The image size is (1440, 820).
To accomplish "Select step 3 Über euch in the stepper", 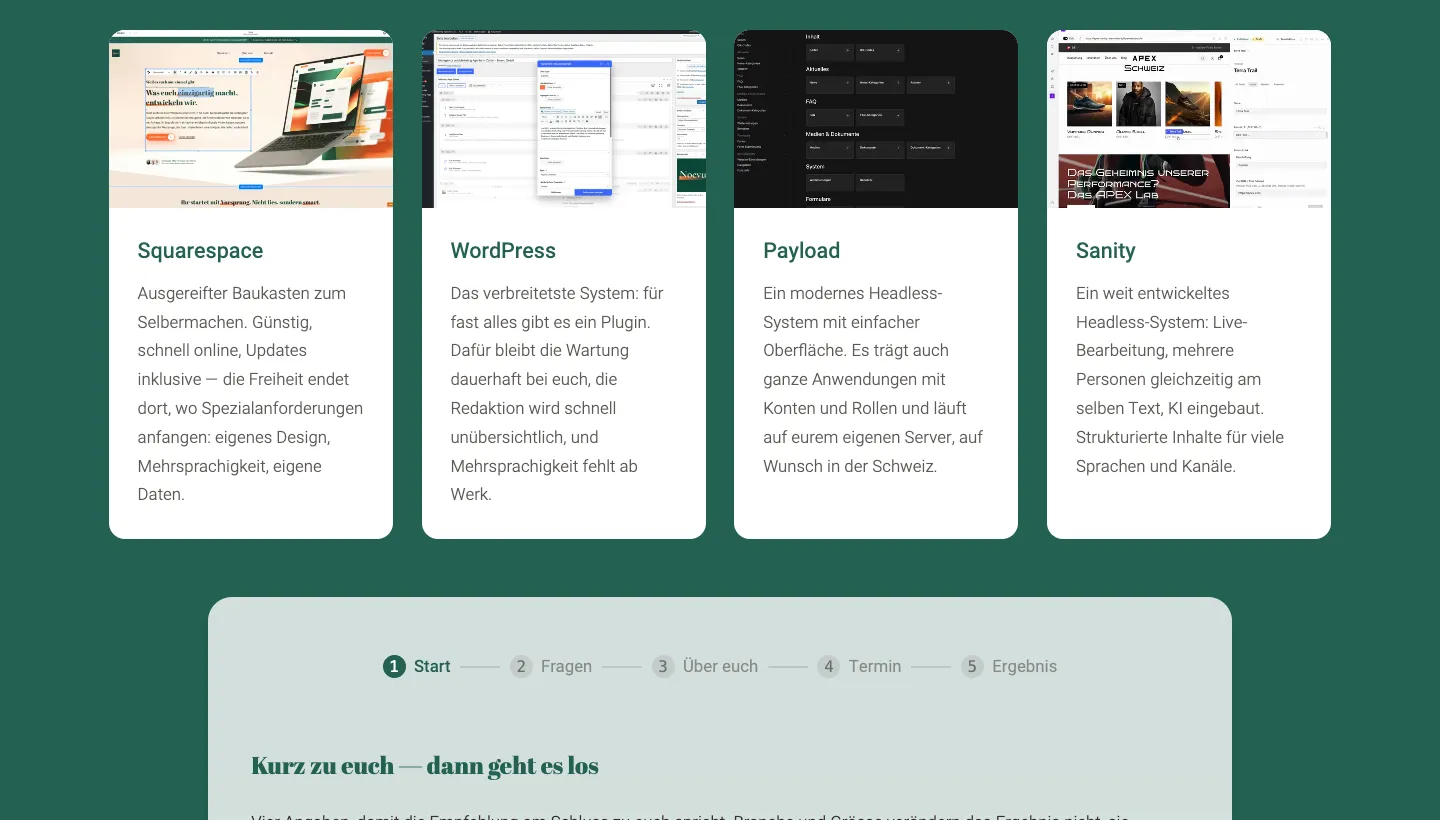I will (705, 666).
